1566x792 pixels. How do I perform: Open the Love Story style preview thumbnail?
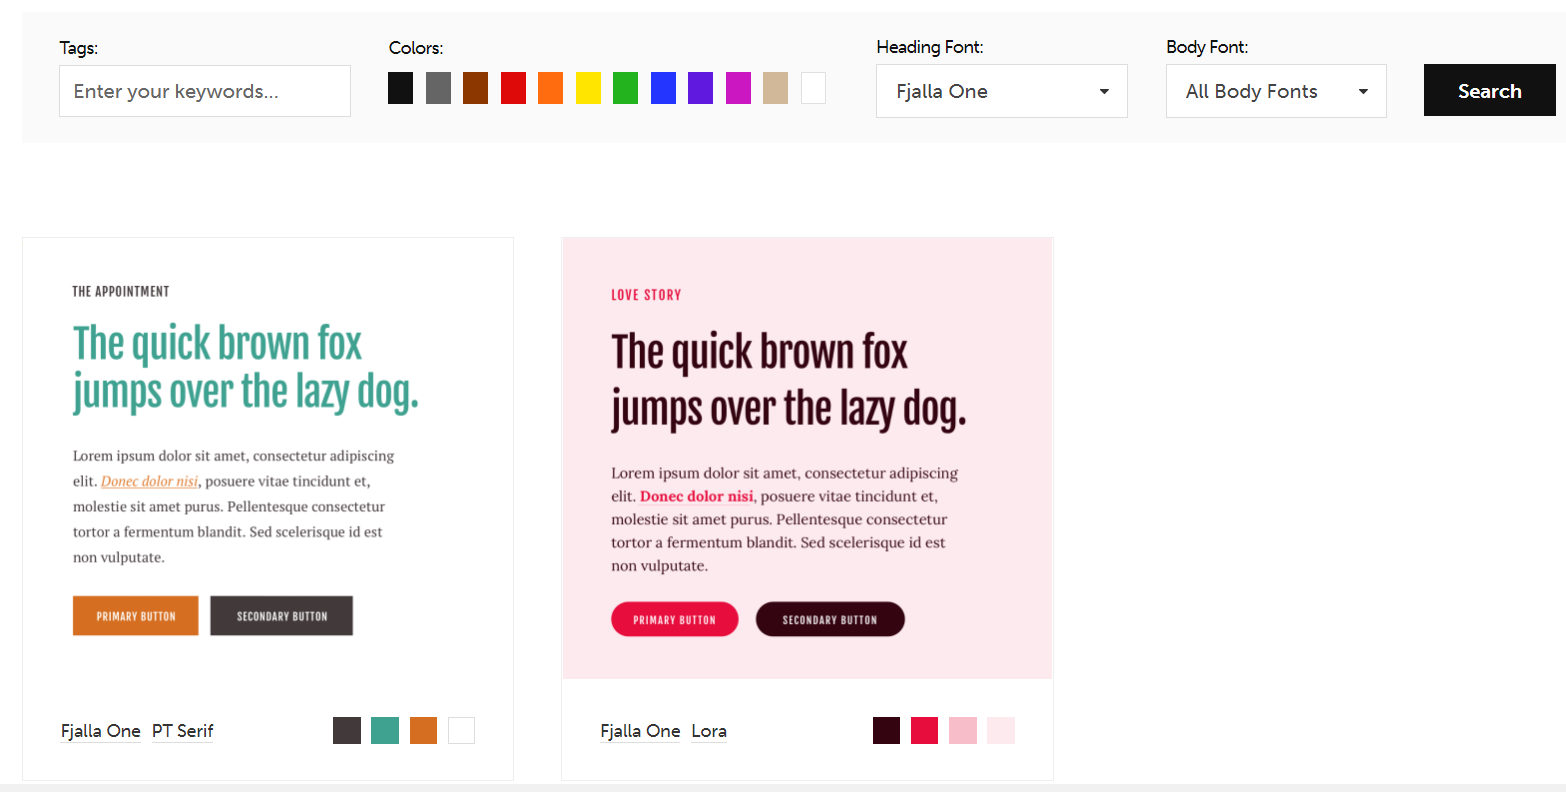click(807, 458)
